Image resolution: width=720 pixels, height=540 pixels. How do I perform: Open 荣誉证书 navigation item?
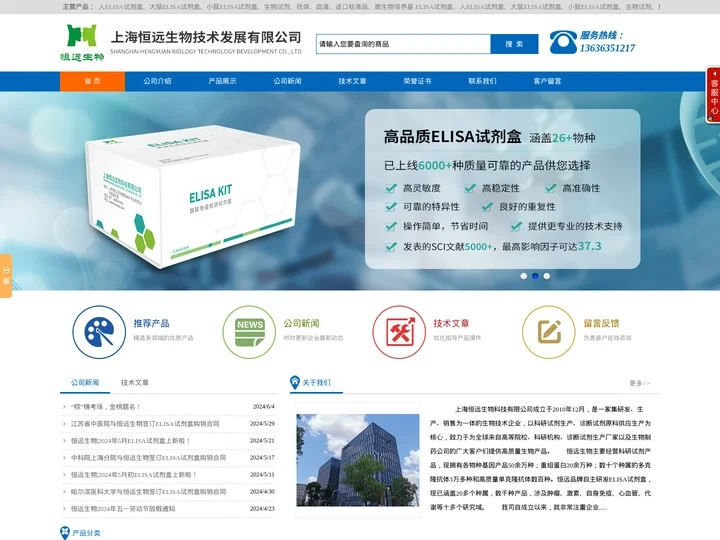pos(417,81)
